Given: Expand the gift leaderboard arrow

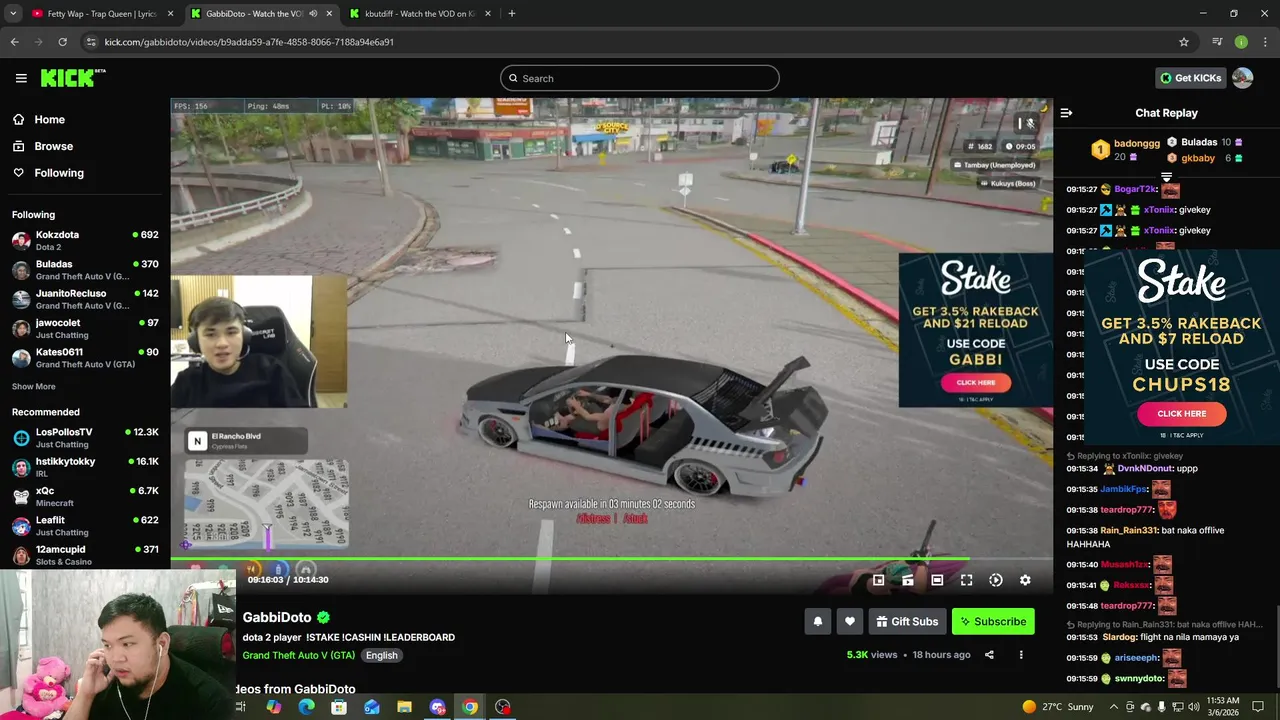Looking at the screenshot, I should click(x=1166, y=177).
